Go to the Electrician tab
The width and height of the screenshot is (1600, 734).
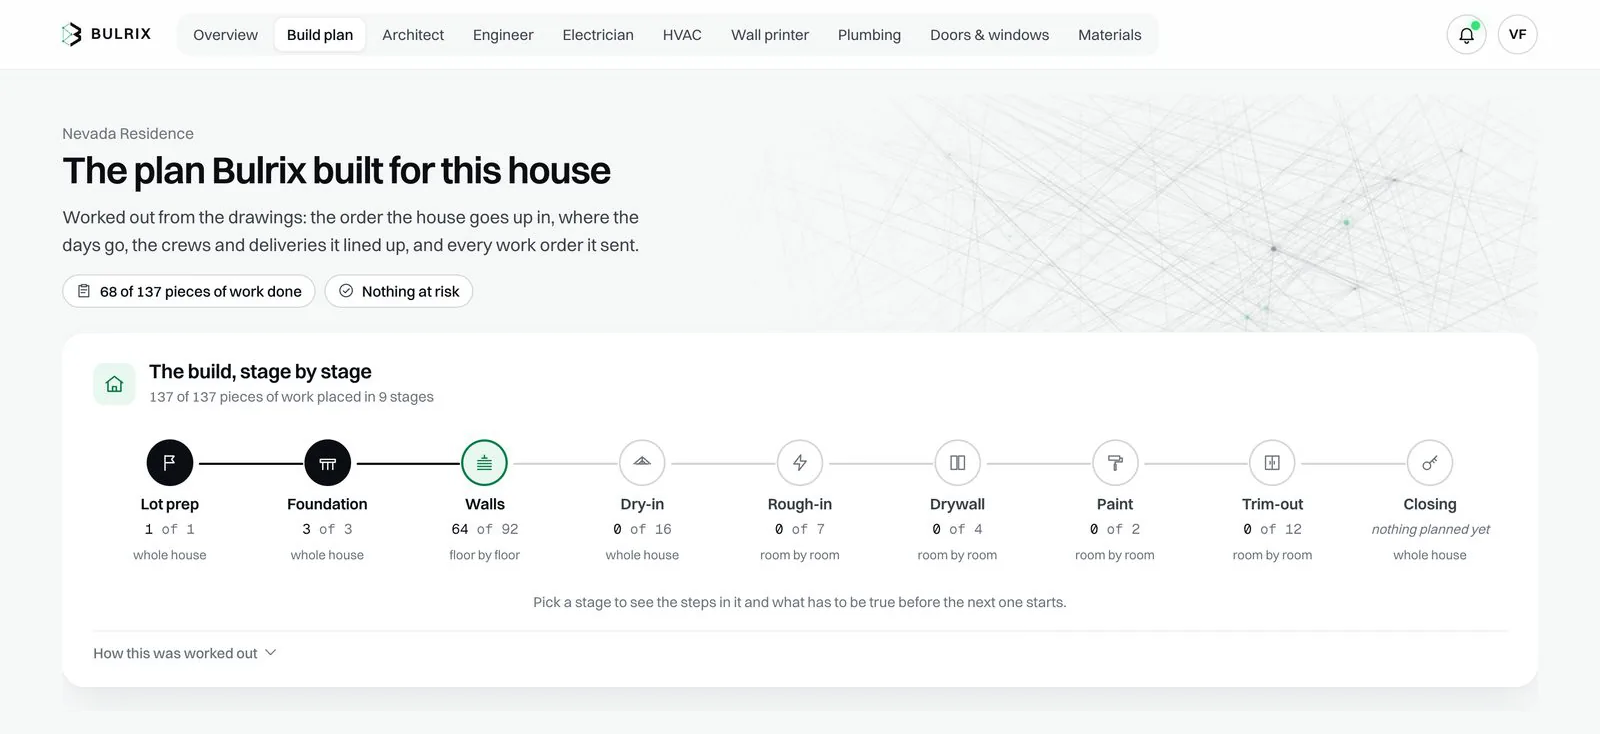tap(598, 35)
